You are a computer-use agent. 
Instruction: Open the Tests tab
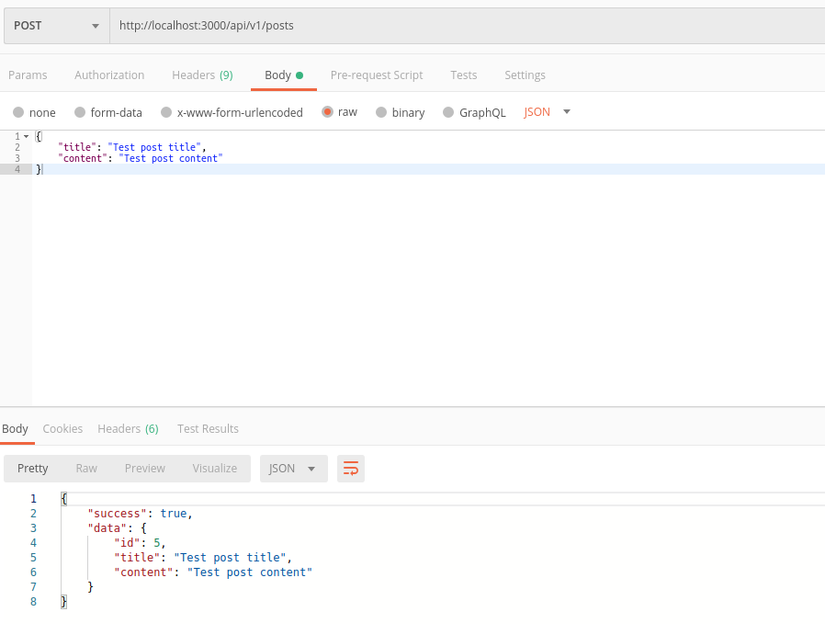click(463, 75)
